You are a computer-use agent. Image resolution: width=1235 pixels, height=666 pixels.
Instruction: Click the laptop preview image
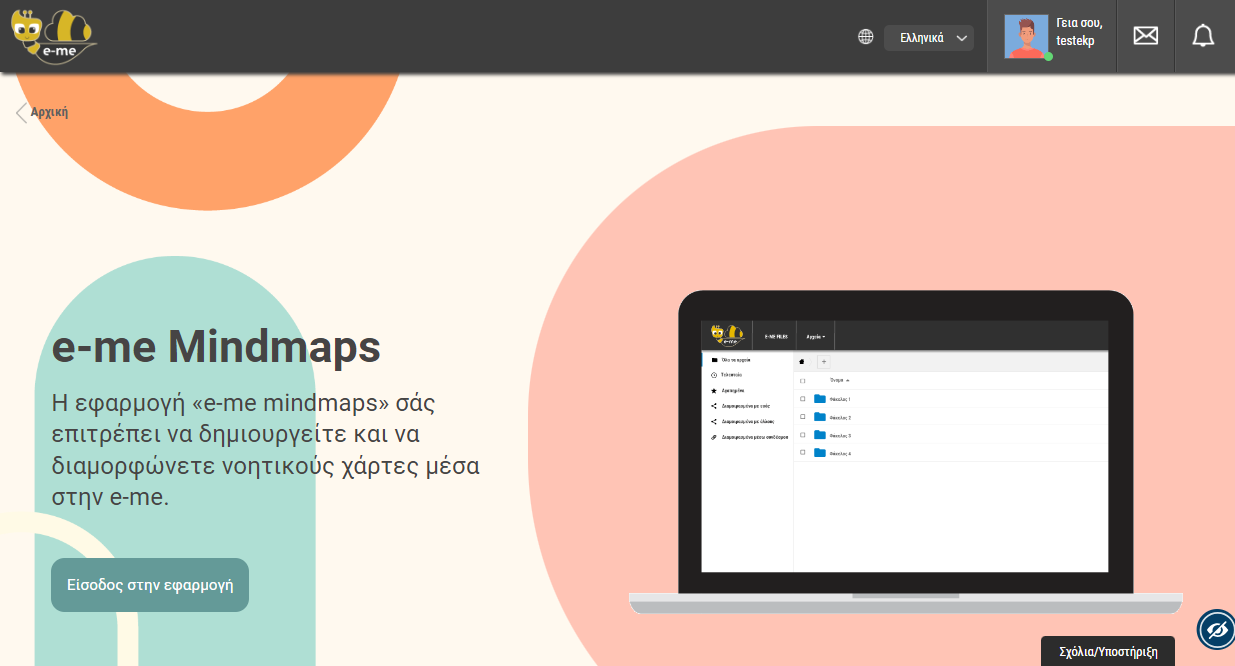906,452
